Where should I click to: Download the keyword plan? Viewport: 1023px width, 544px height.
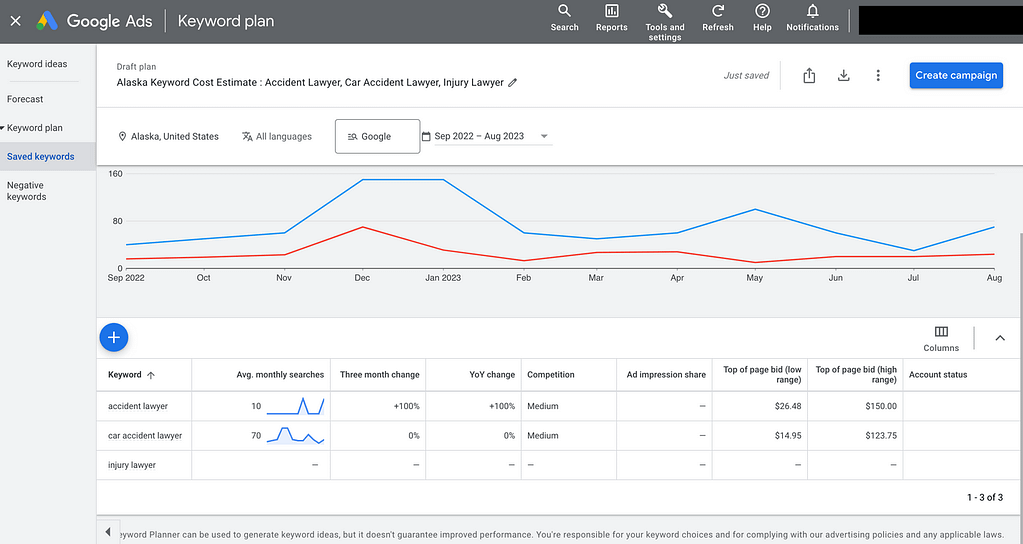(844, 76)
